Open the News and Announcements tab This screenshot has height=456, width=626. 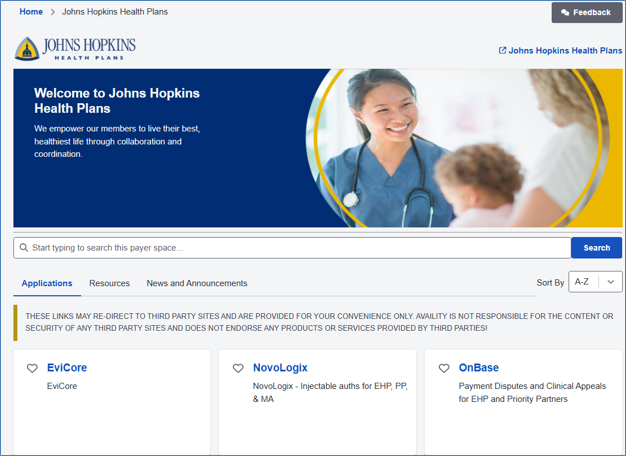point(197,283)
